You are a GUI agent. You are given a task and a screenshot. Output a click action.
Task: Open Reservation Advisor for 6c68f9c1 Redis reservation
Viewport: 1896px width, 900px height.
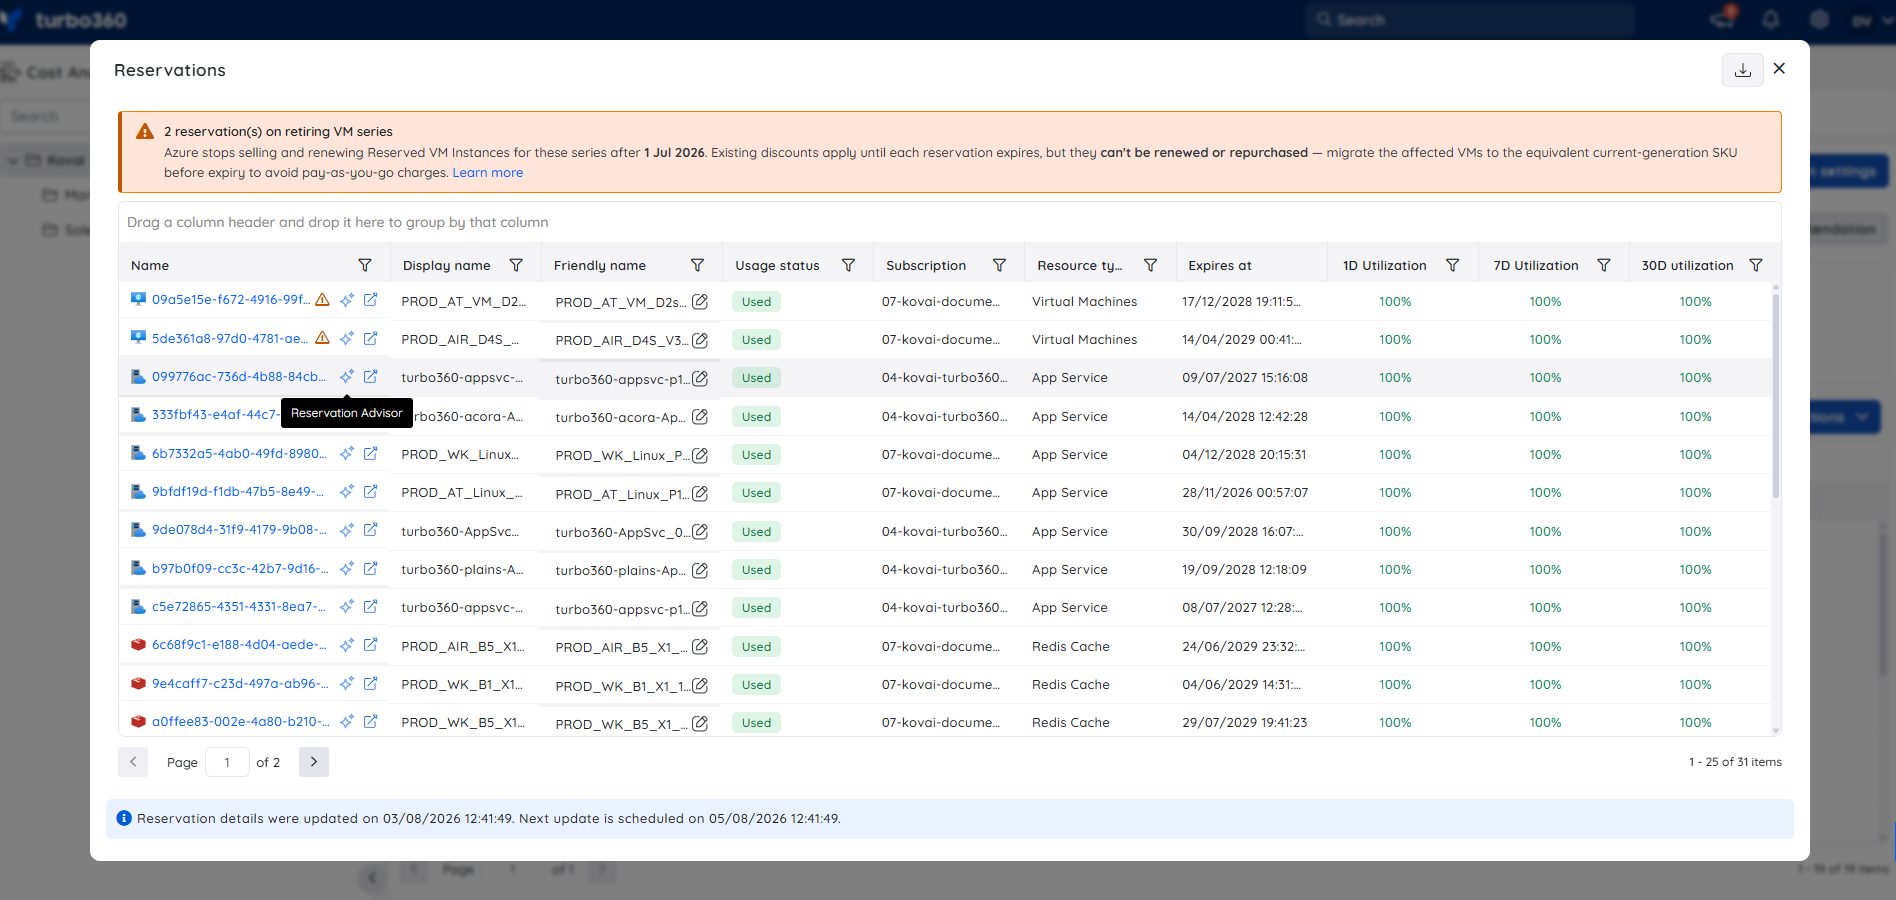point(347,645)
